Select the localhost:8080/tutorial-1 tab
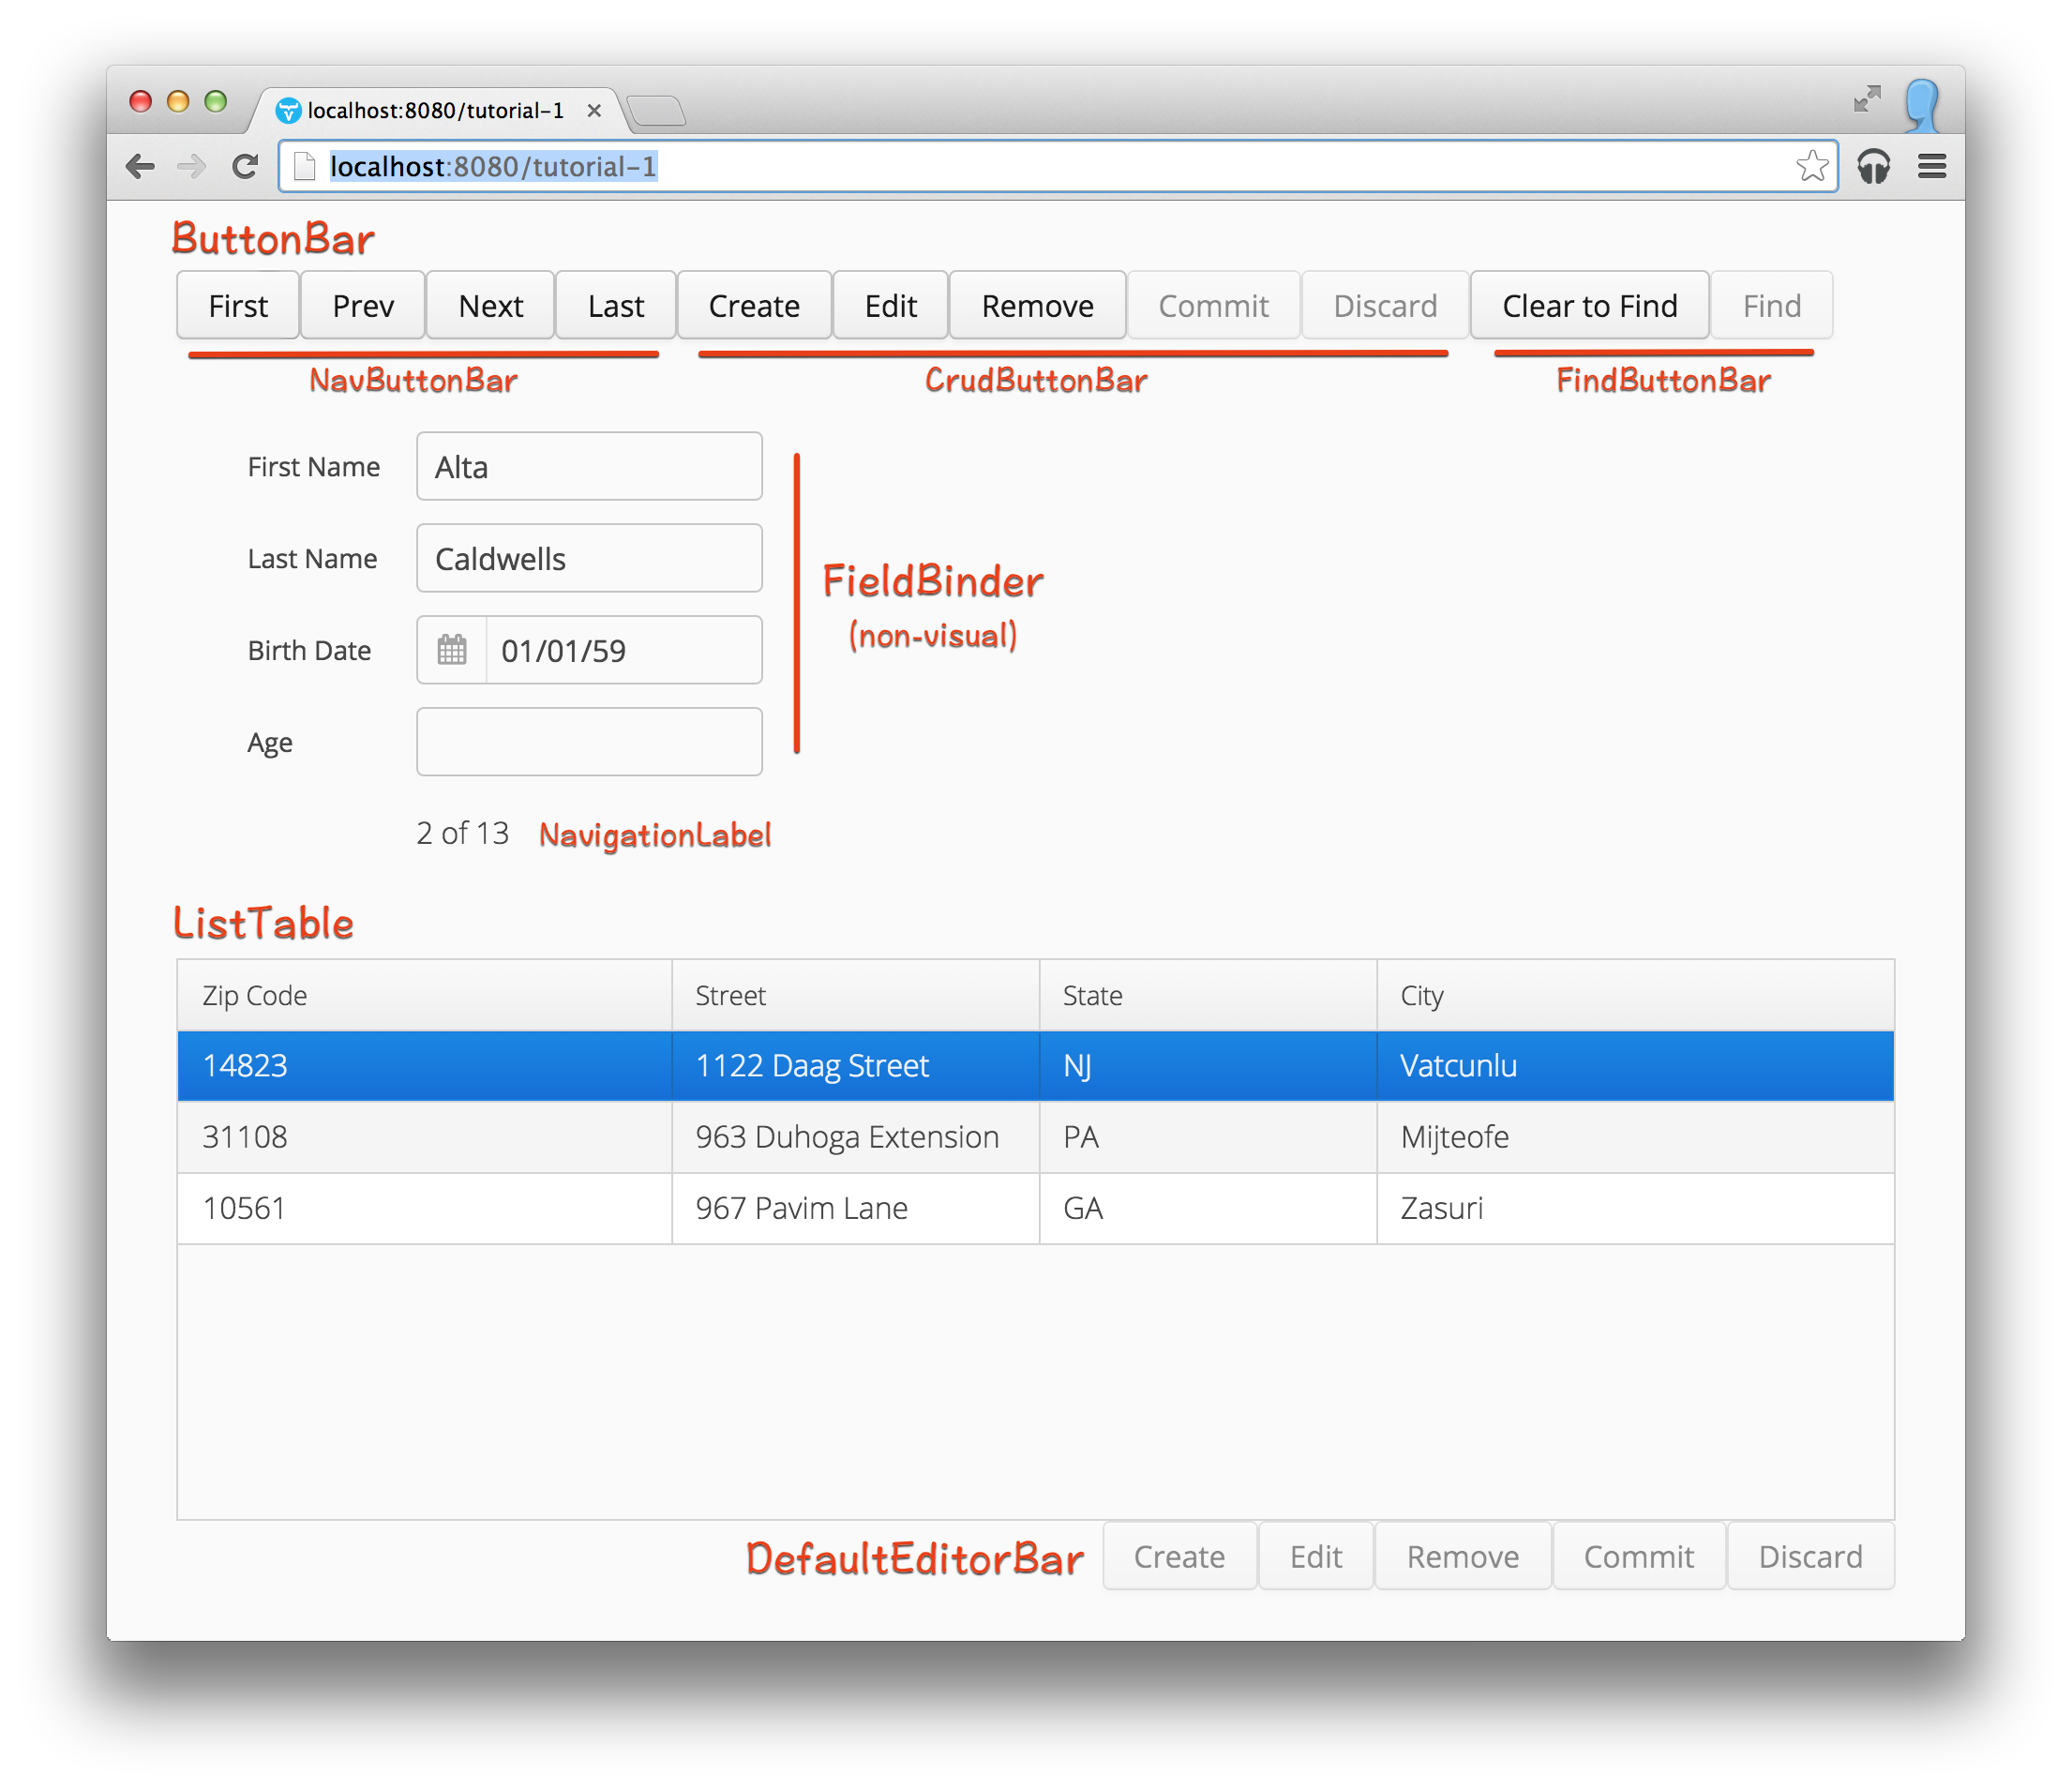 (435, 110)
